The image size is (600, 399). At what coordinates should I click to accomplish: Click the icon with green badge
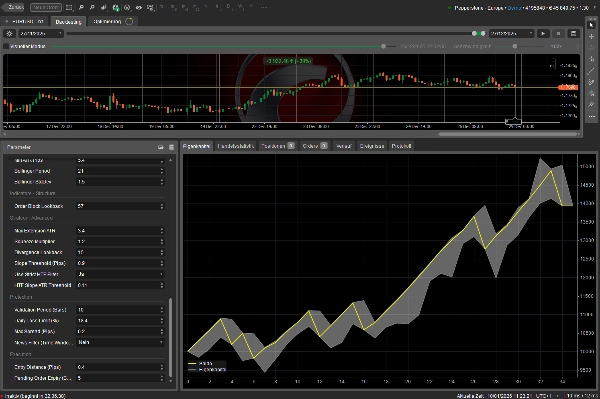tap(116, 7)
